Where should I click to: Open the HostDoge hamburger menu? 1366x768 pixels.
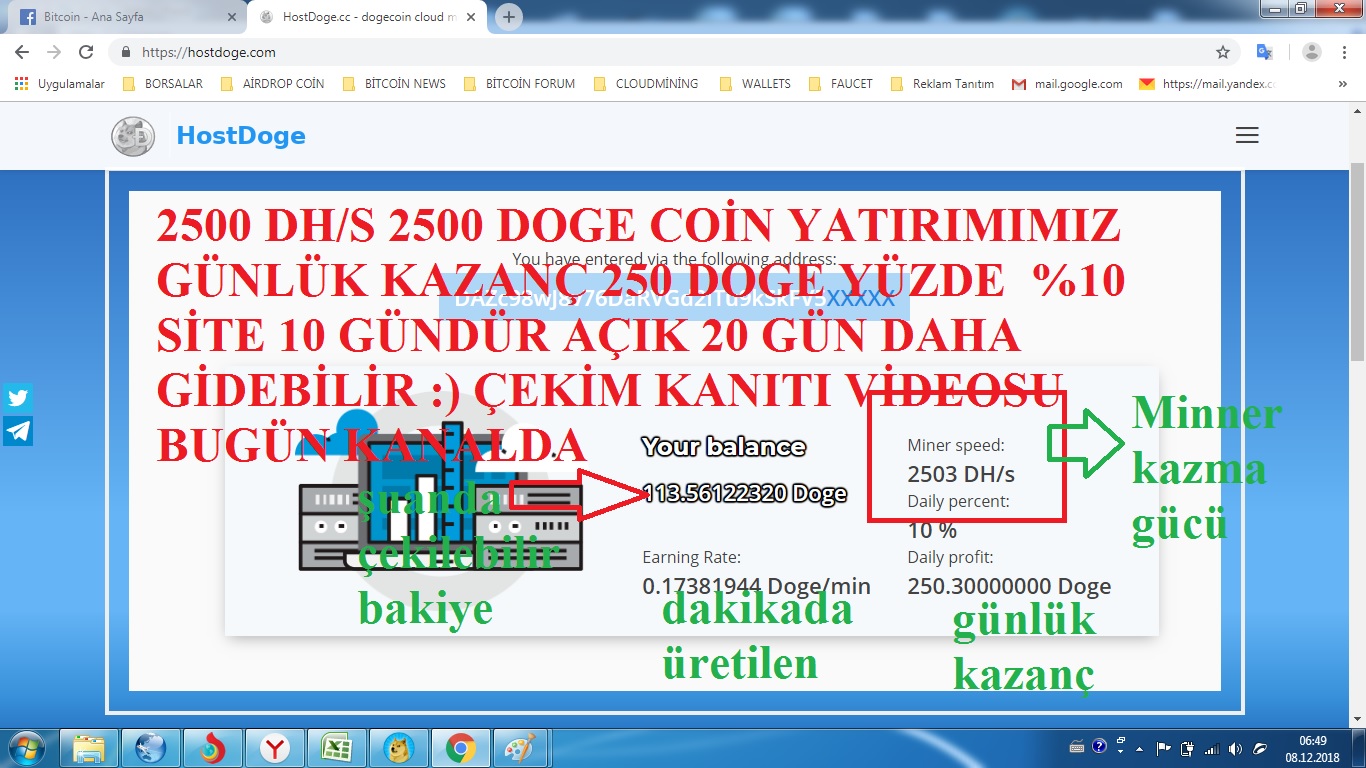coord(1247,136)
